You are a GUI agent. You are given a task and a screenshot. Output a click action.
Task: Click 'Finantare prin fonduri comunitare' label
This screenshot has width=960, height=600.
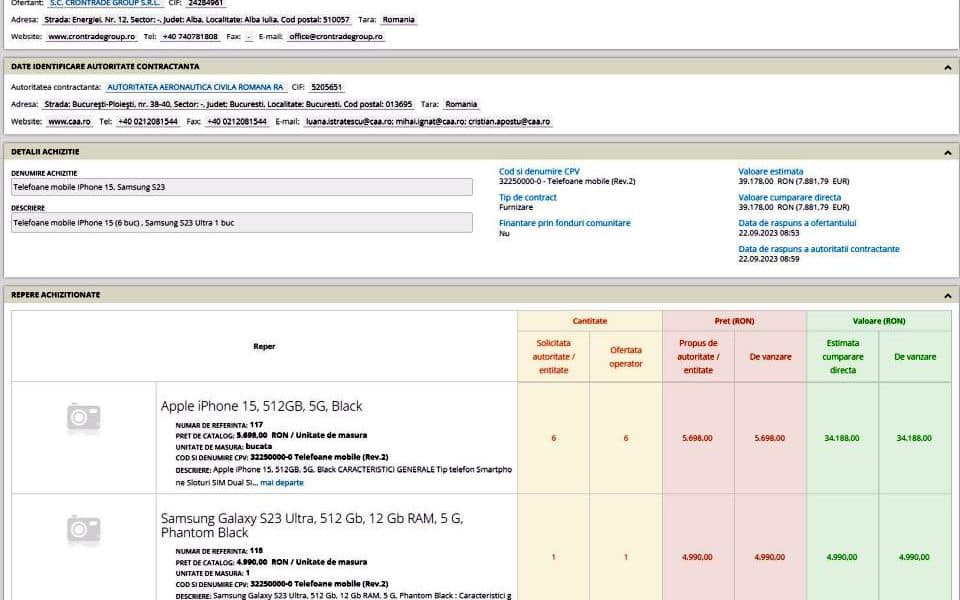(x=564, y=223)
